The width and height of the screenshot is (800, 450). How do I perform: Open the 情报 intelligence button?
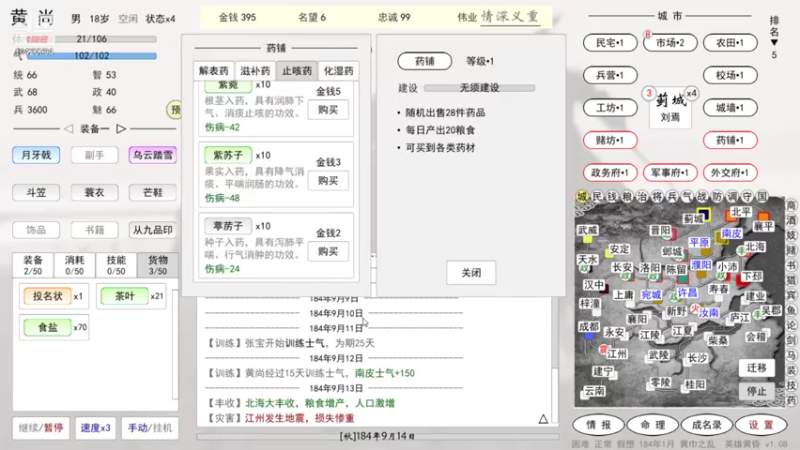598,424
